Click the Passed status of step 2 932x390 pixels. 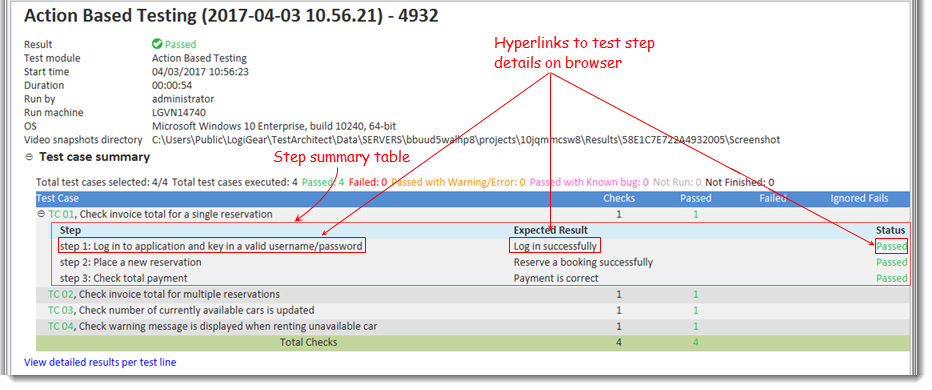click(892, 262)
